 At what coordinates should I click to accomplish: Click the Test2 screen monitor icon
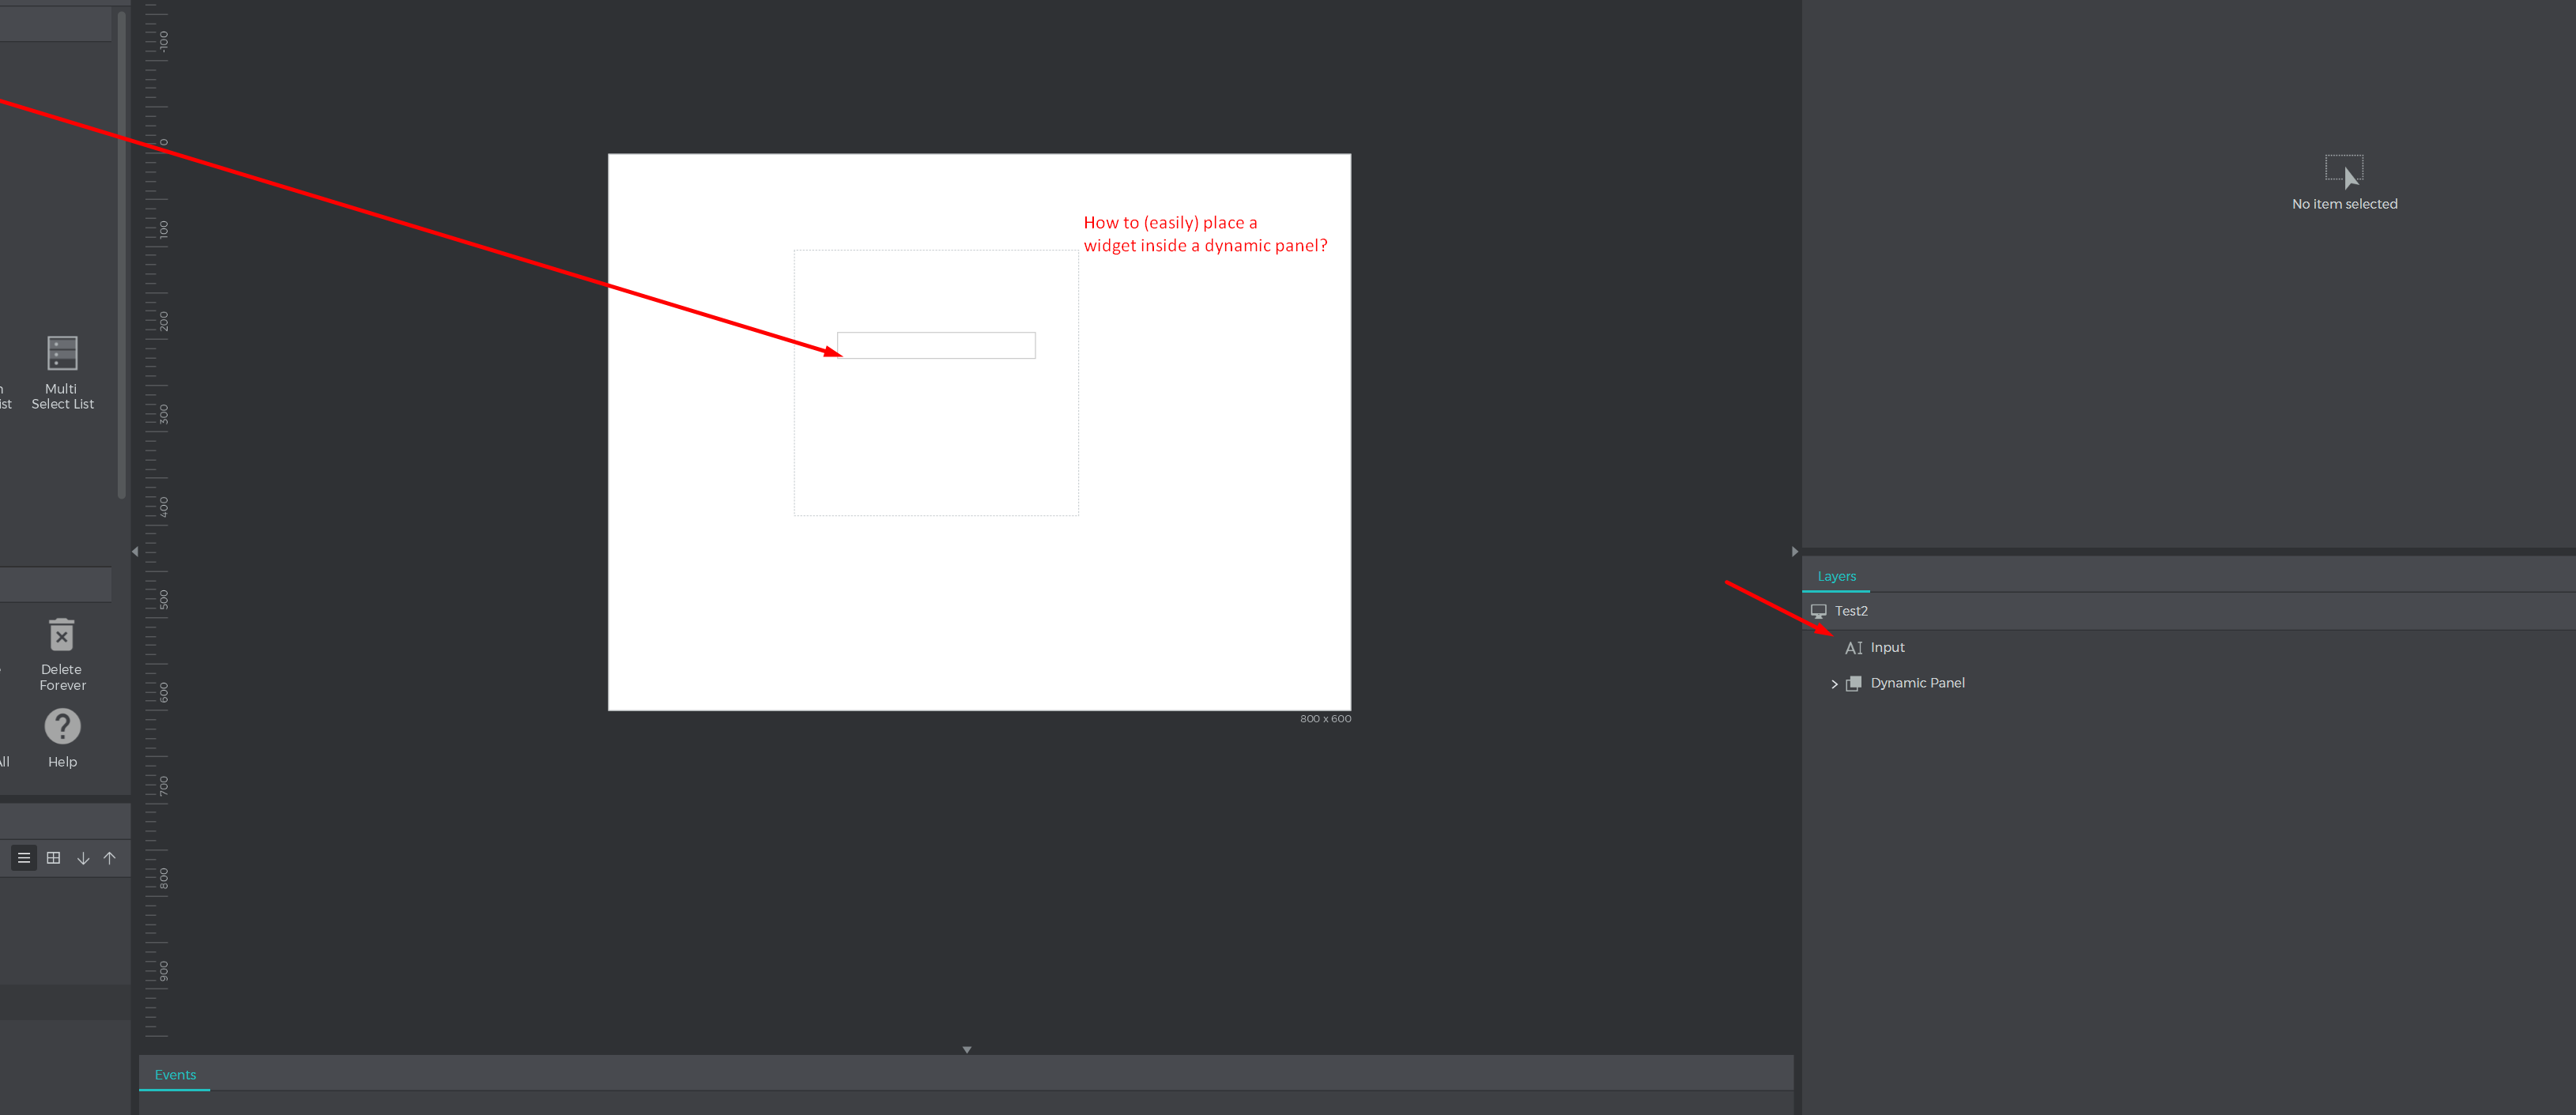click(x=1818, y=611)
